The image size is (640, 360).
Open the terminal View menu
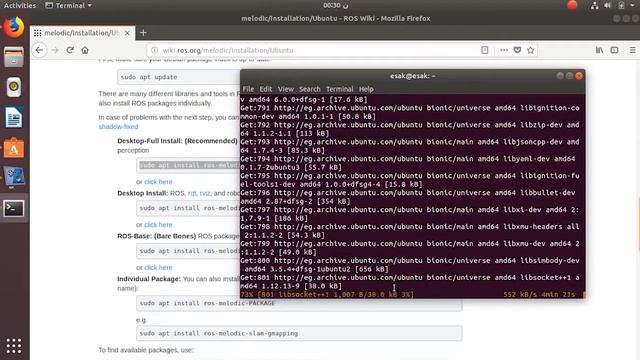click(286, 89)
